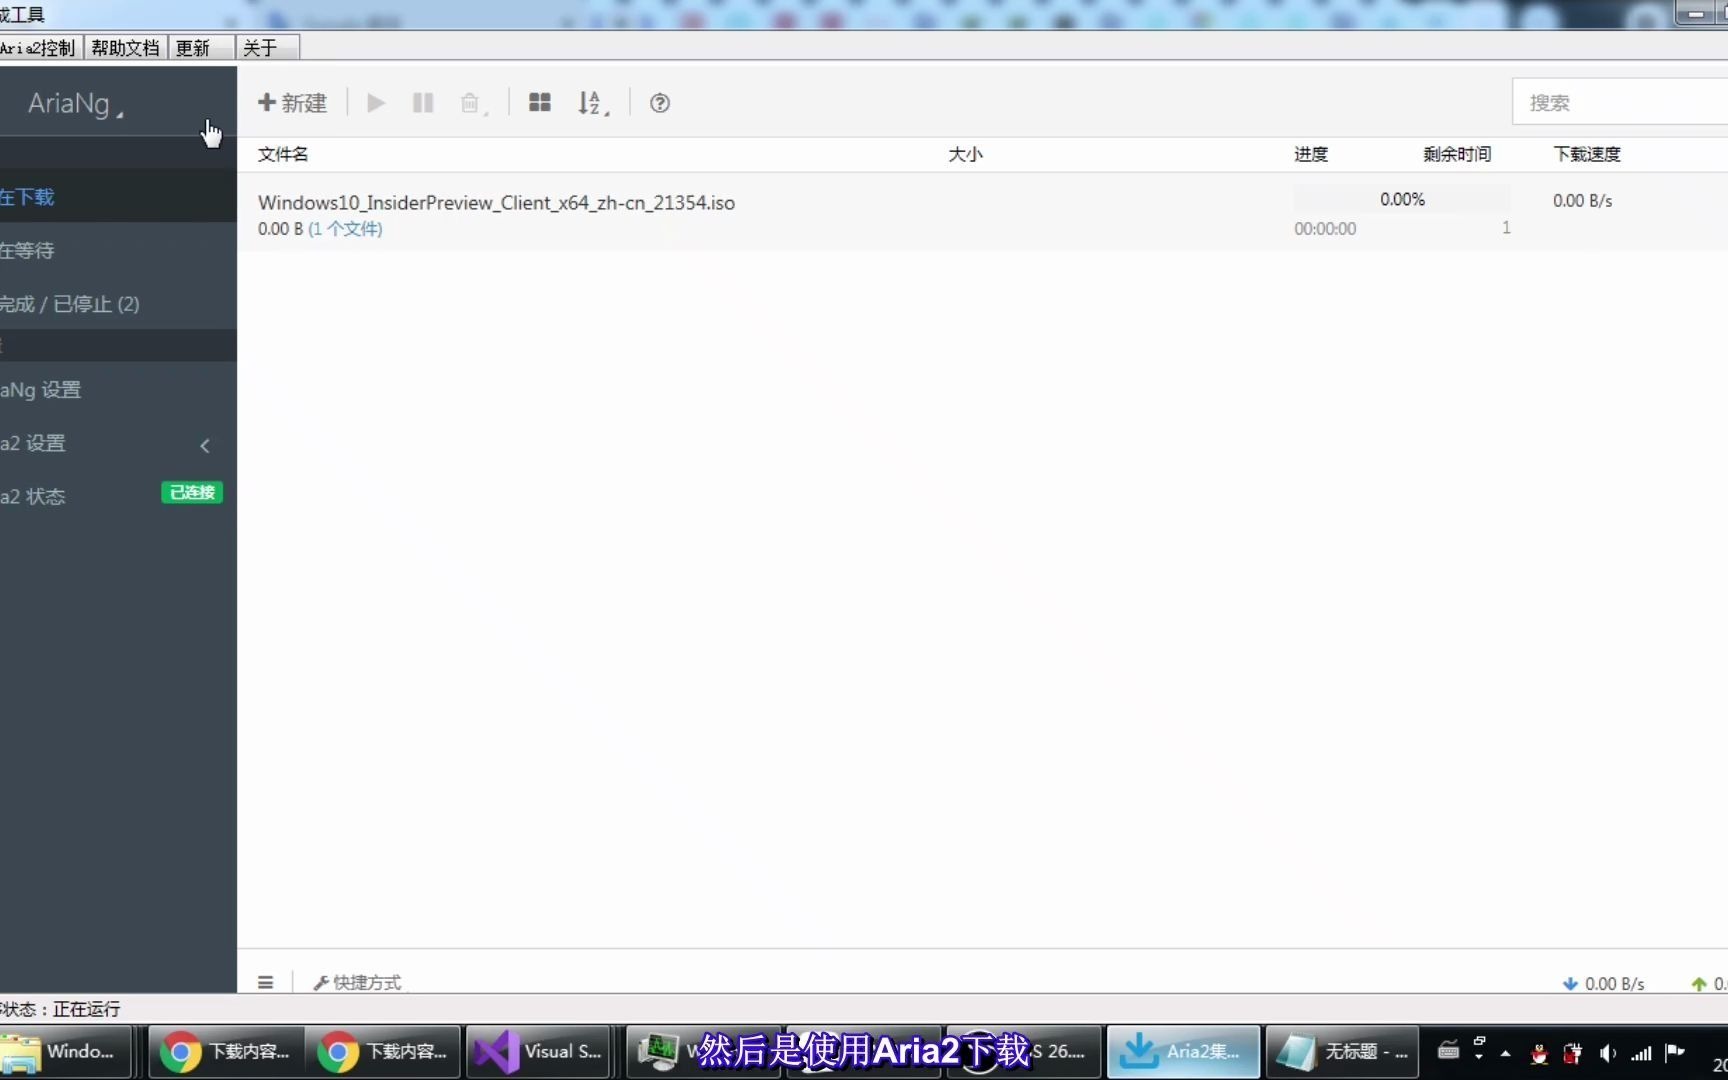1728x1080 pixels.
Task: Open the volume speaker tray icon
Action: 1607,1053
